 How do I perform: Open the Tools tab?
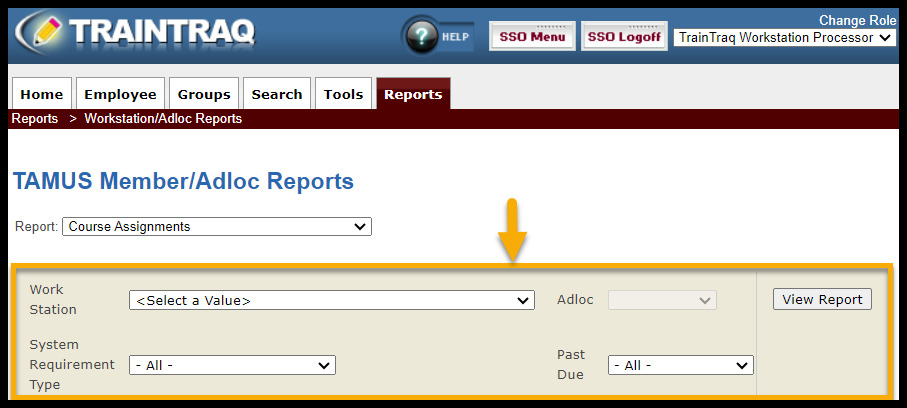(343, 94)
